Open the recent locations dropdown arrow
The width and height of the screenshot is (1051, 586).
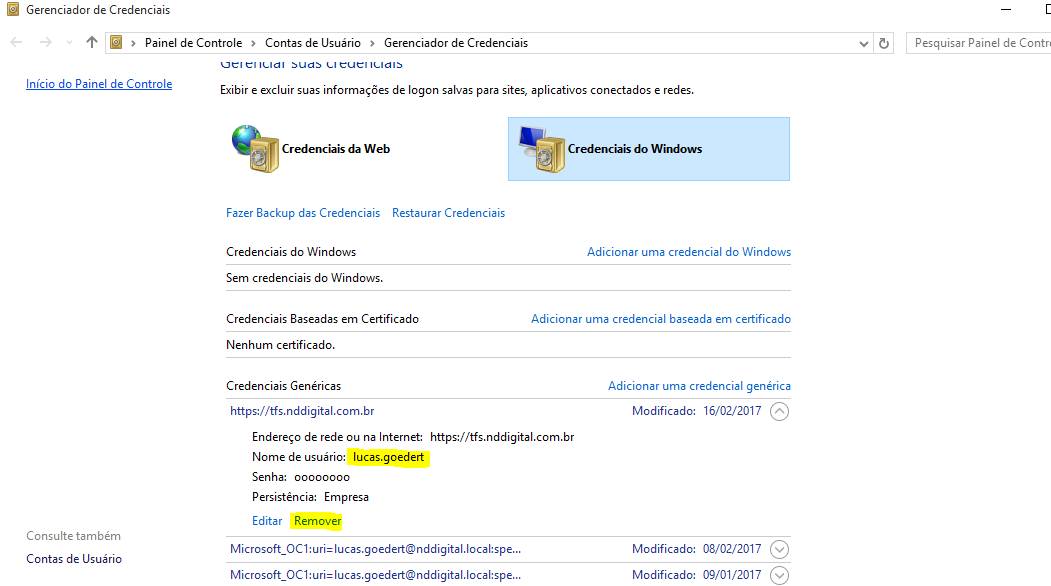tap(69, 43)
